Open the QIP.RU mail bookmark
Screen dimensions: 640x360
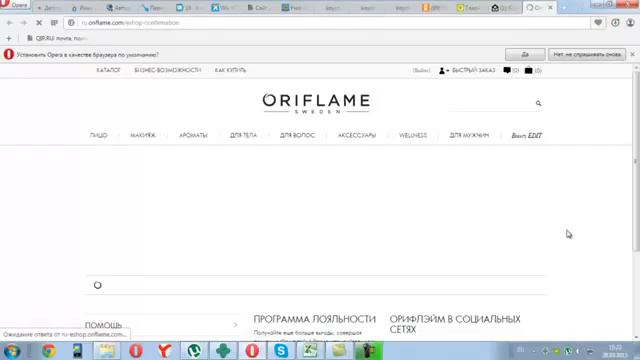click(x=57, y=38)
